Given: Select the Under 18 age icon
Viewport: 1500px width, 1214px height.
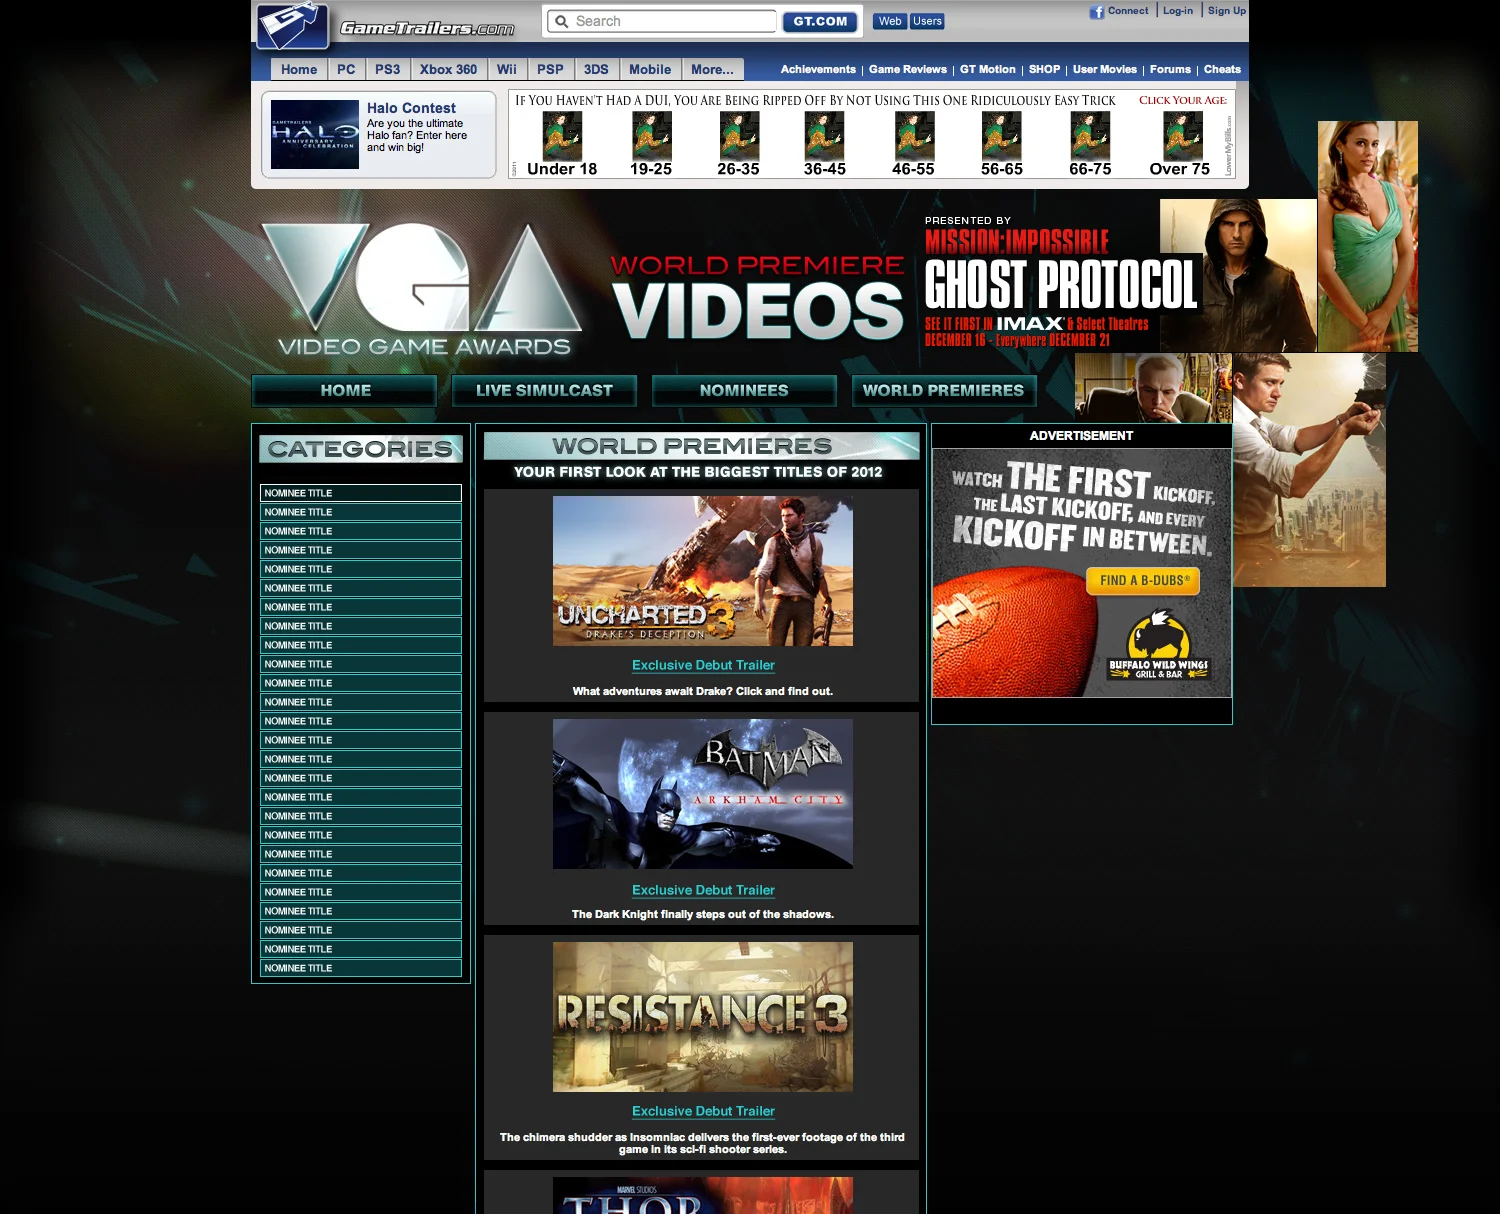Looking at the screenshot, I should coord(562,136).
